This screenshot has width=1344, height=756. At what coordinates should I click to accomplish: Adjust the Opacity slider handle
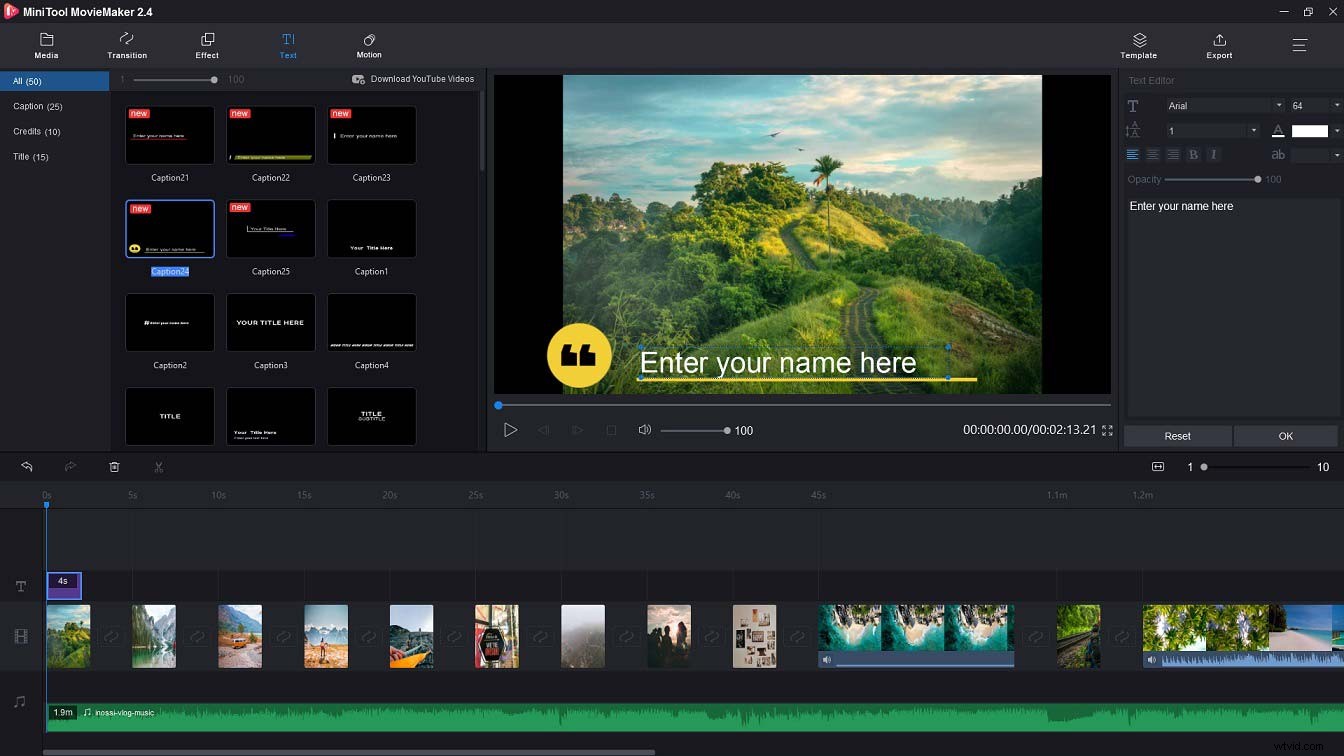point(1256,179)
